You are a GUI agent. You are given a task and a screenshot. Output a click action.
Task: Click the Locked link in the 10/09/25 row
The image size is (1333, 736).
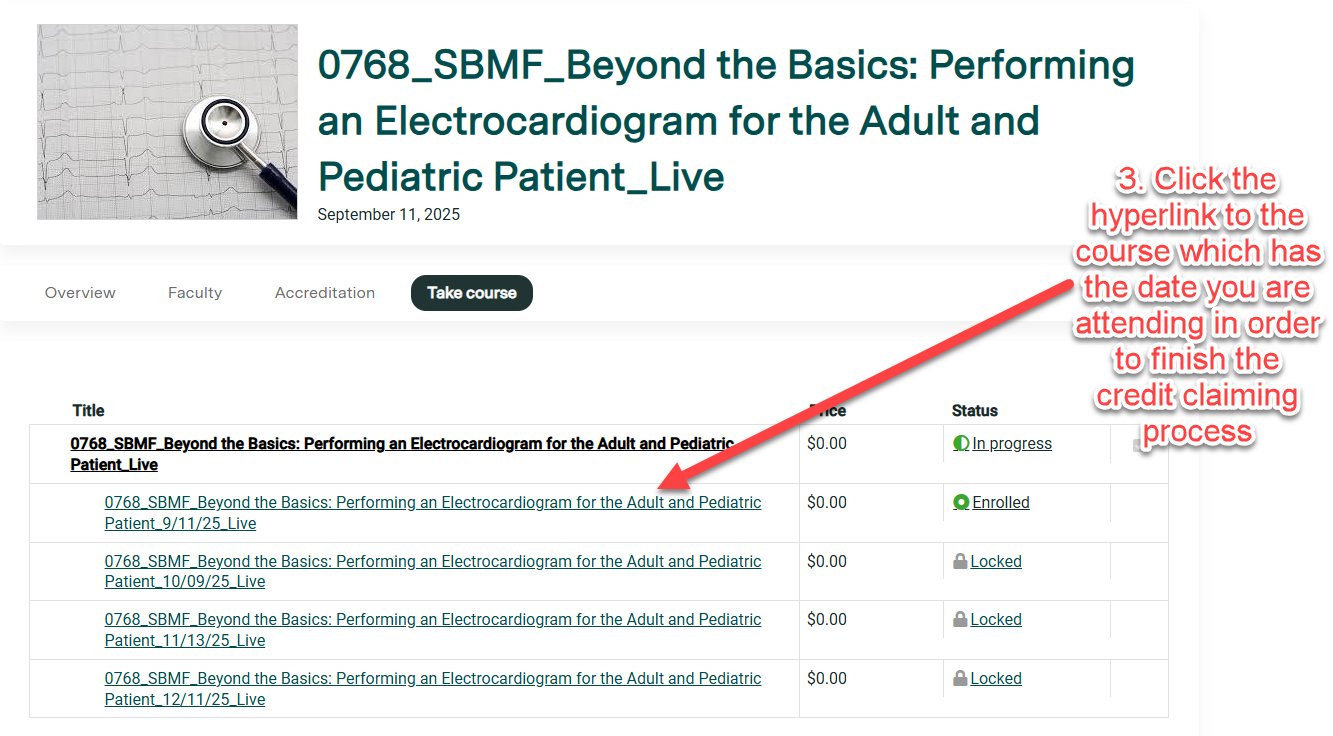996,562
